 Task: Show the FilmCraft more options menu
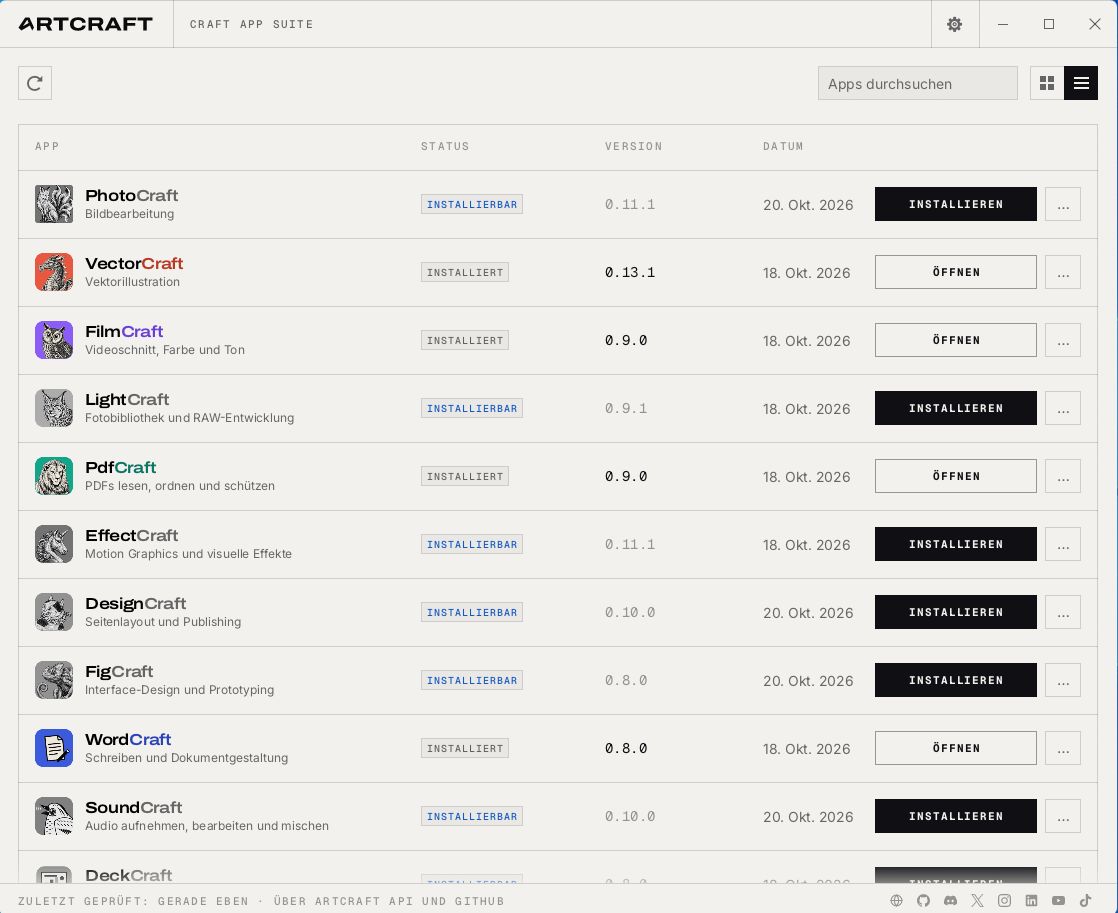pos(1063,340)
